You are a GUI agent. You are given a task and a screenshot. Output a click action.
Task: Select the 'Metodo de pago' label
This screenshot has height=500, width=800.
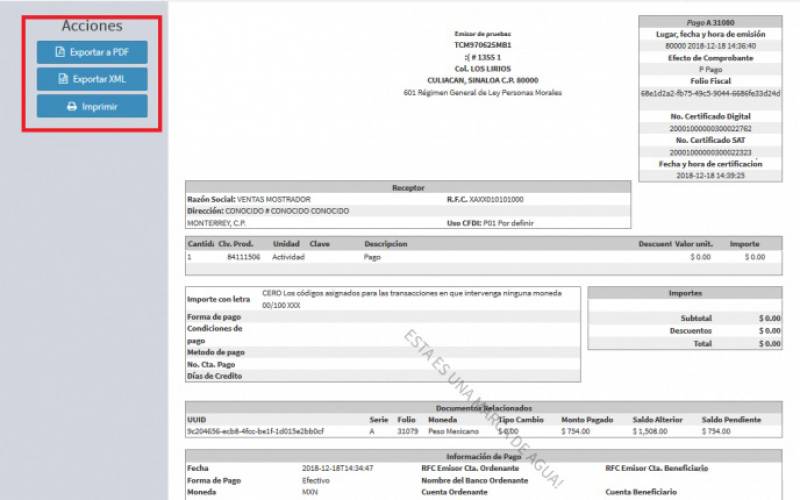point(216,352)
